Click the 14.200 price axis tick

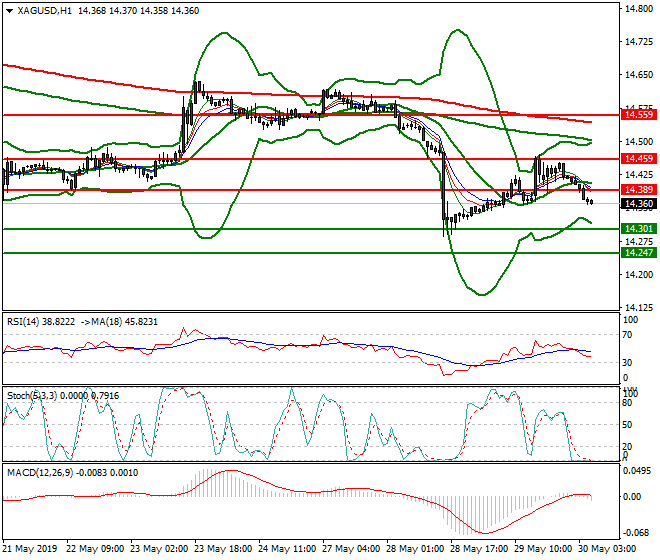639,275
